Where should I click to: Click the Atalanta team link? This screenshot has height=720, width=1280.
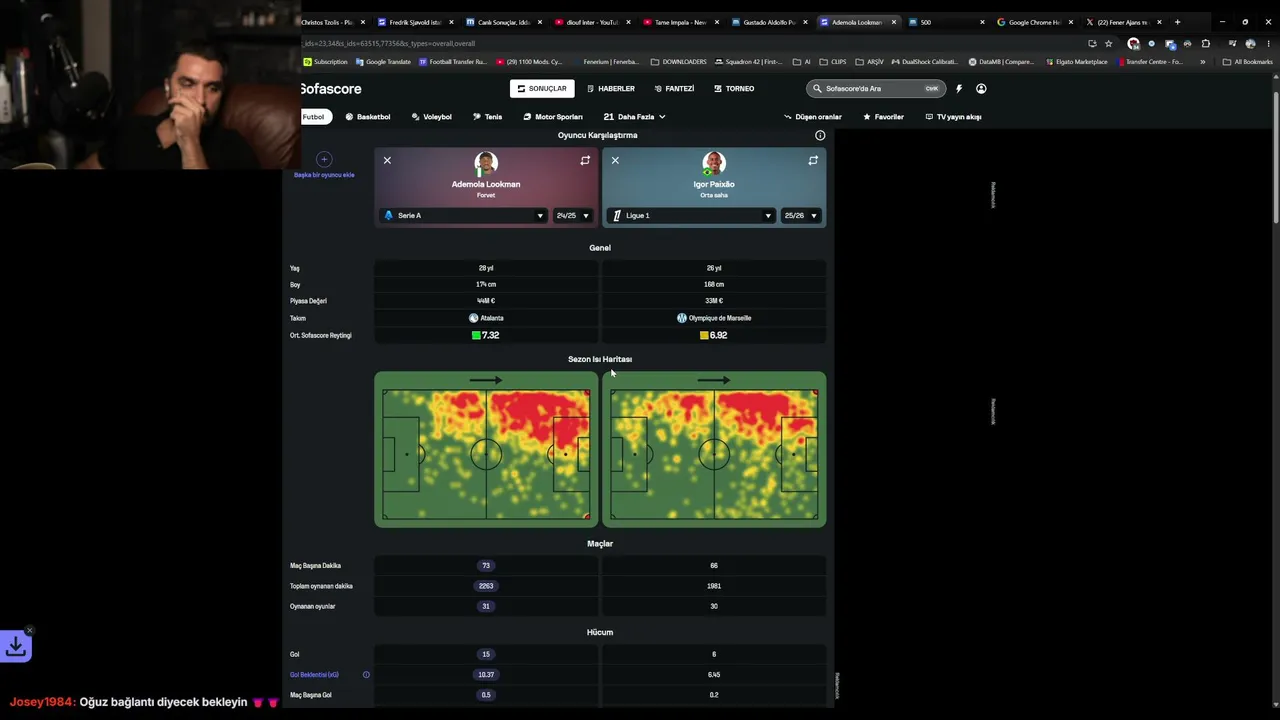pos(486,318)
